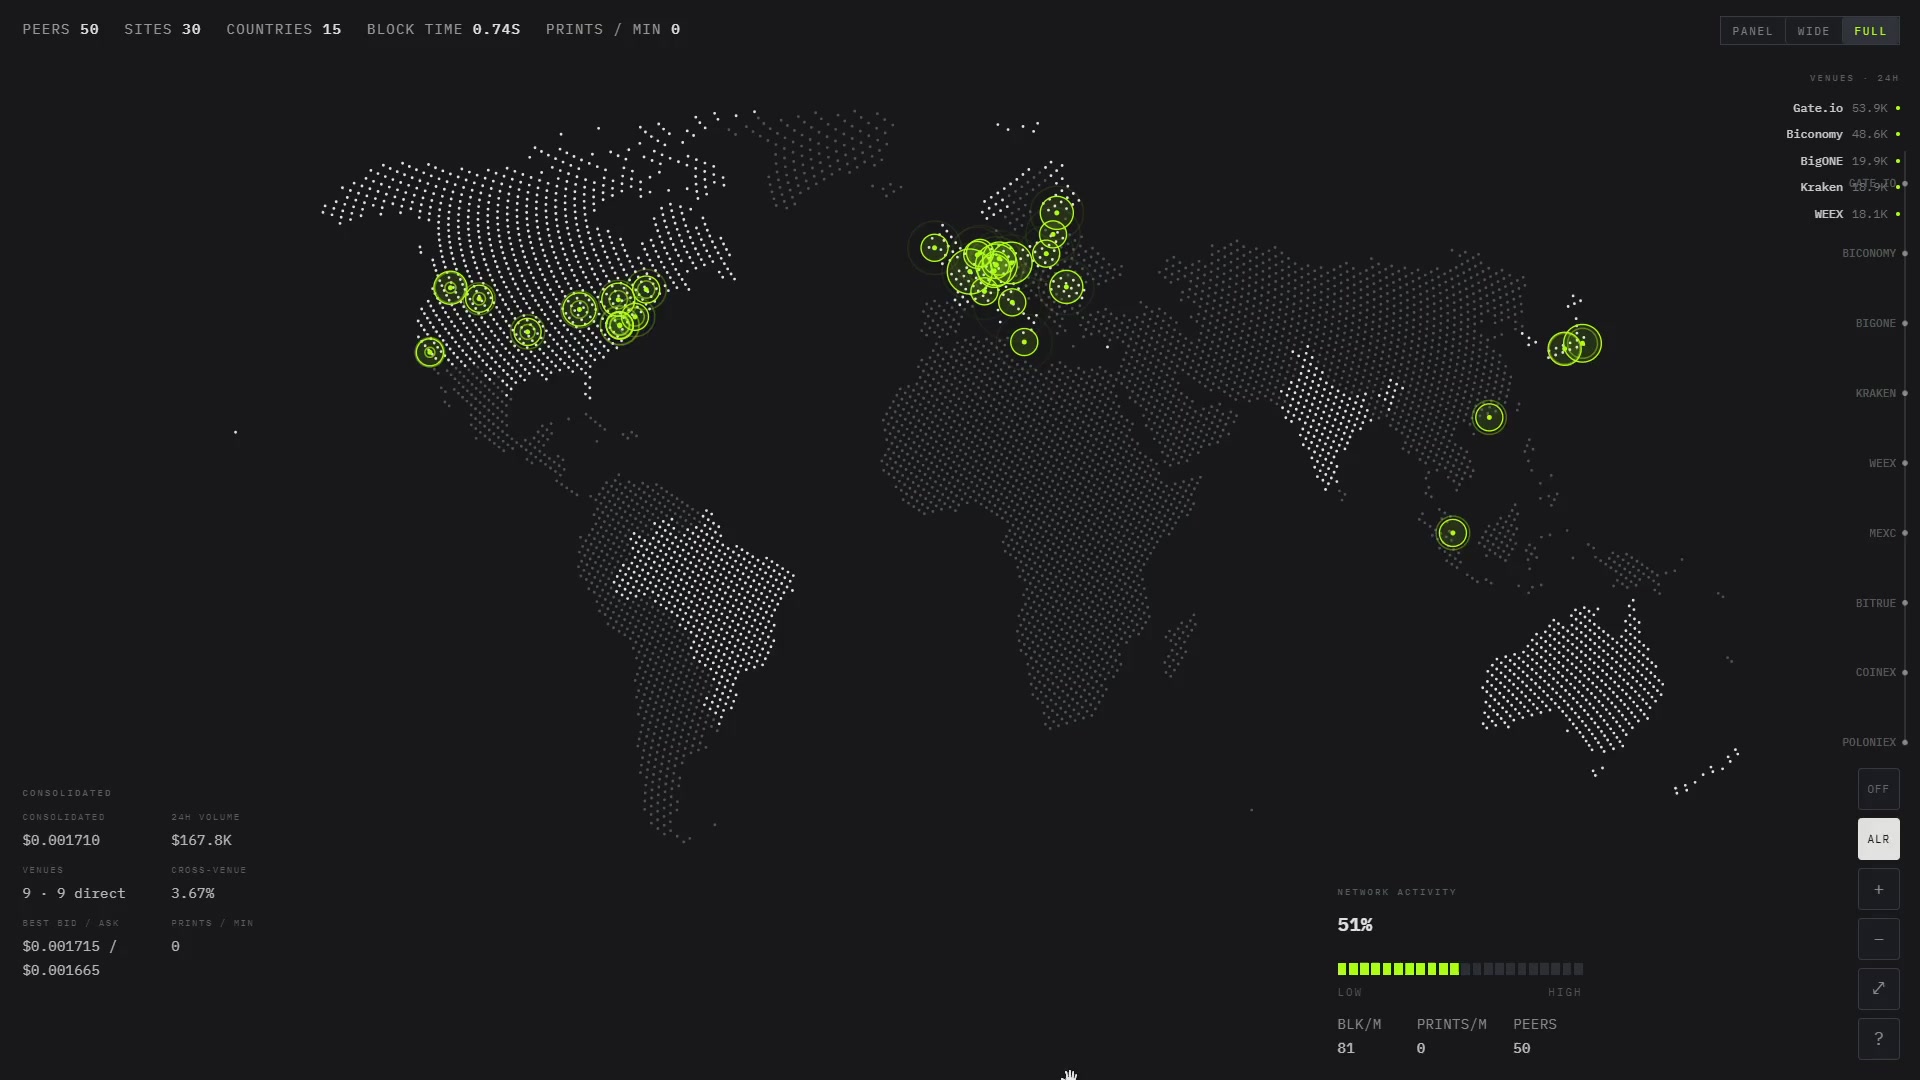Toggle the ALR button
This screenshot has width=1920, height=1080.
[1878, 839]
